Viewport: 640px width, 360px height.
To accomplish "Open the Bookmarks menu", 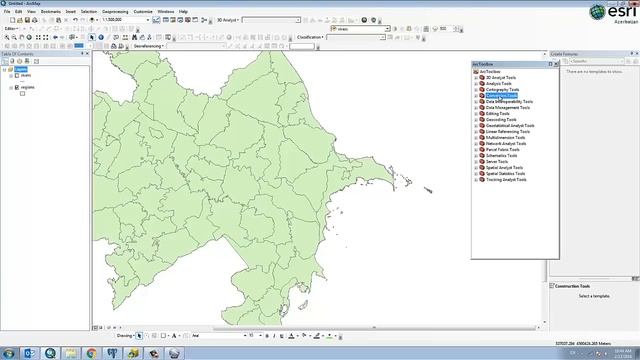I will click(51, 11).
